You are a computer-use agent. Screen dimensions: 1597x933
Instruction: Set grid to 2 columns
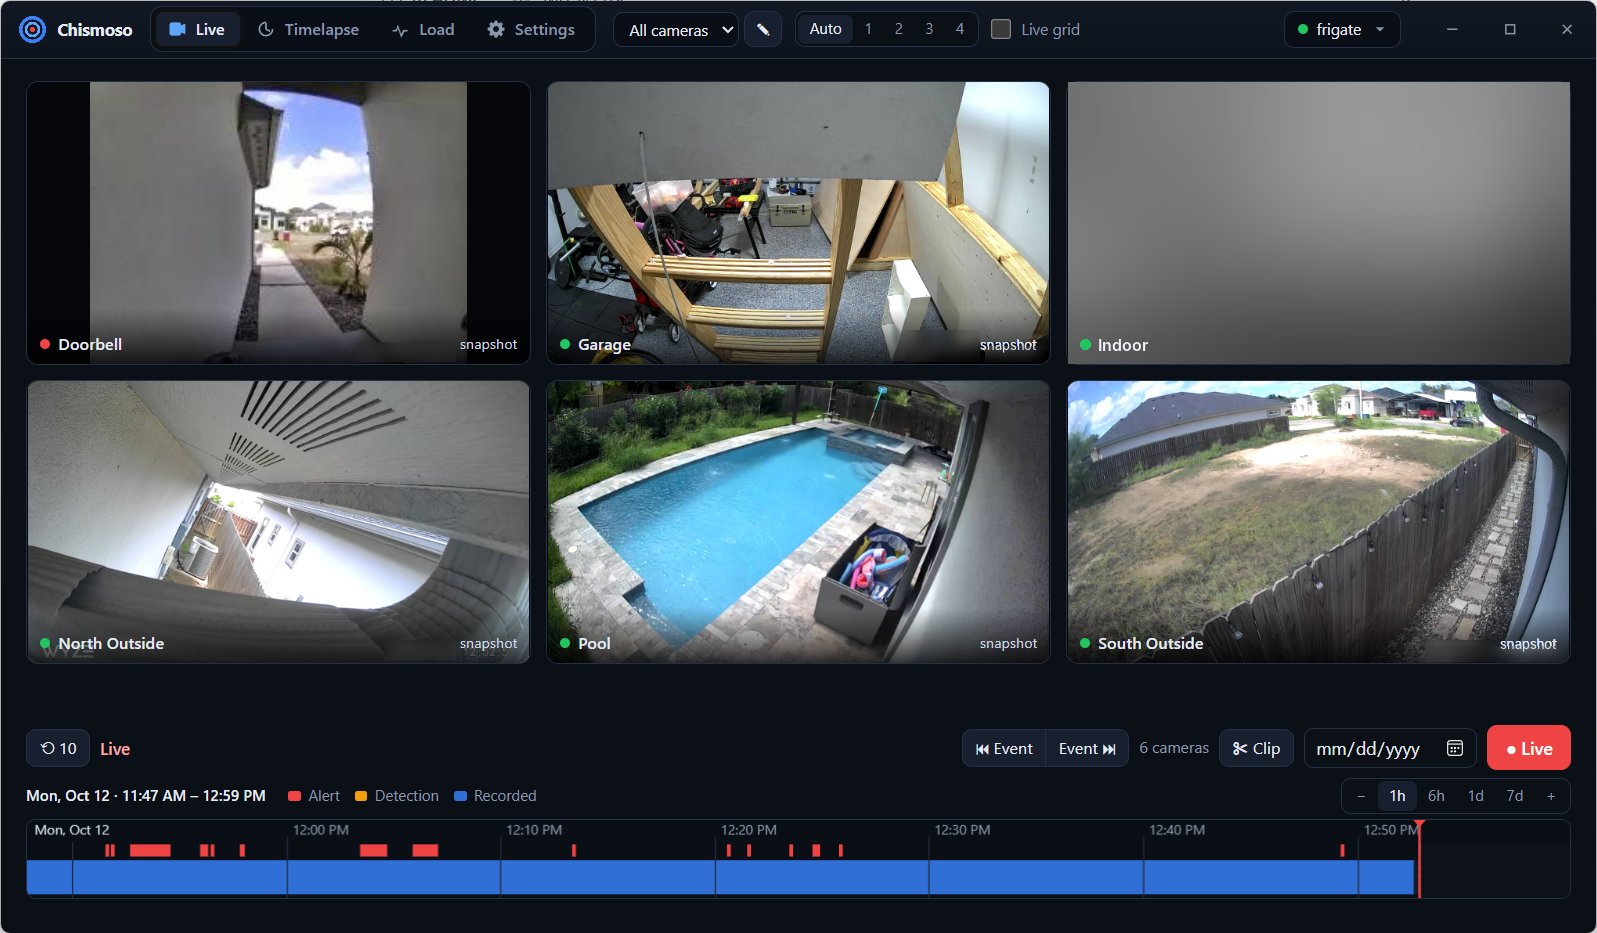pos(898,29)
